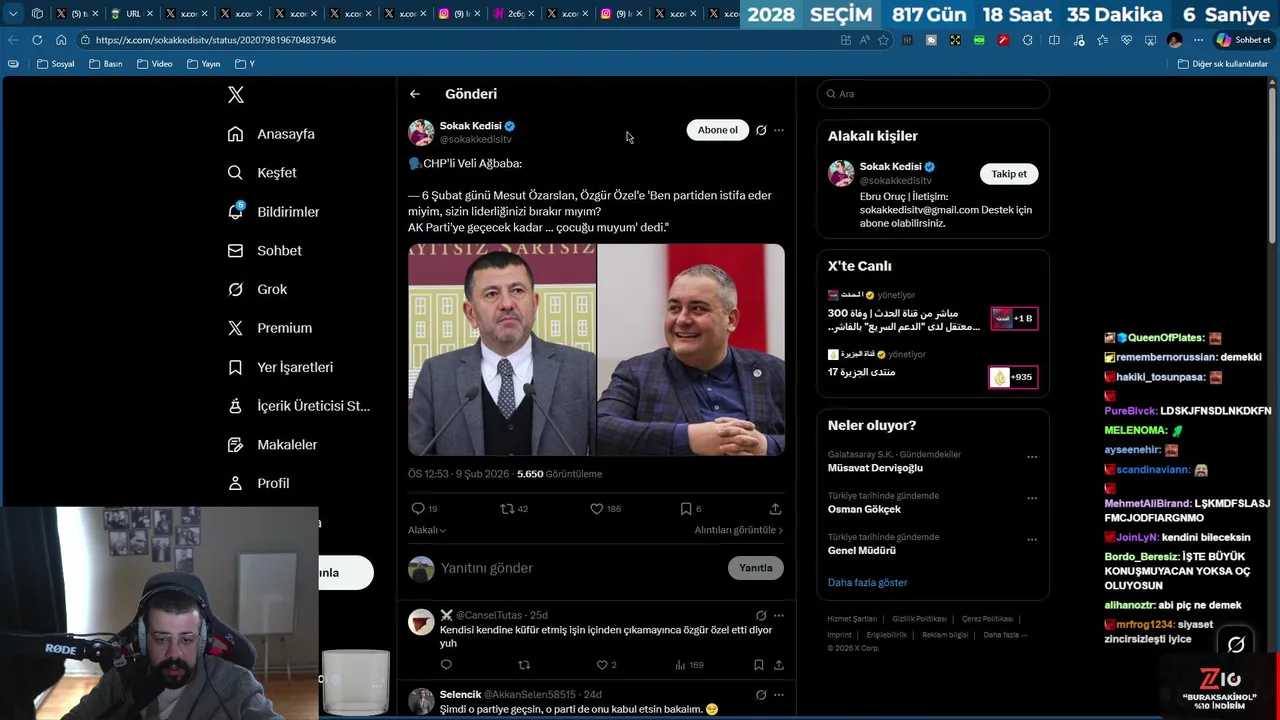This screenshot has height=720, width=1280.
Task: Click Sohbet et Copilot button
Action: (x=1243, y=40)
